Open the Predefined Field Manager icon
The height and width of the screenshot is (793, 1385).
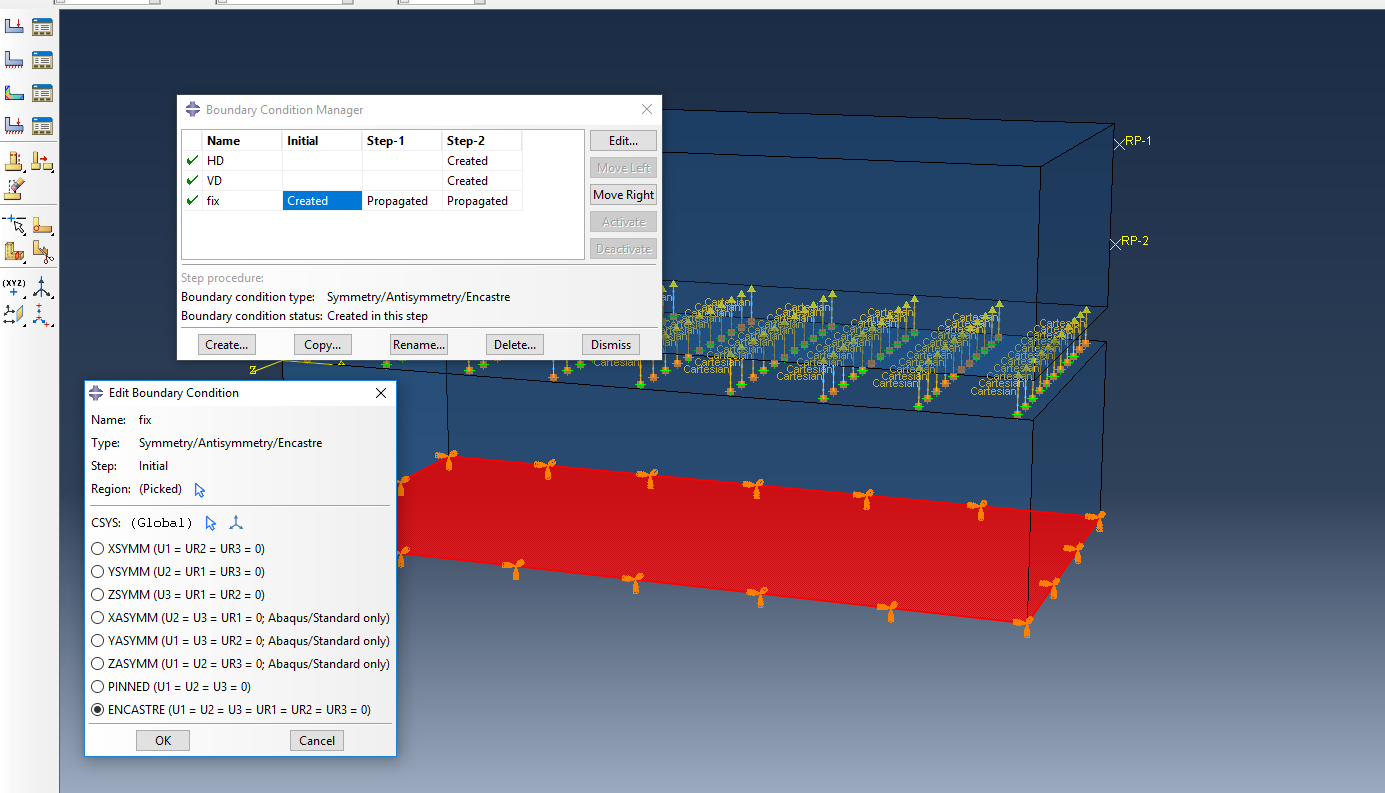coord(42,92)
